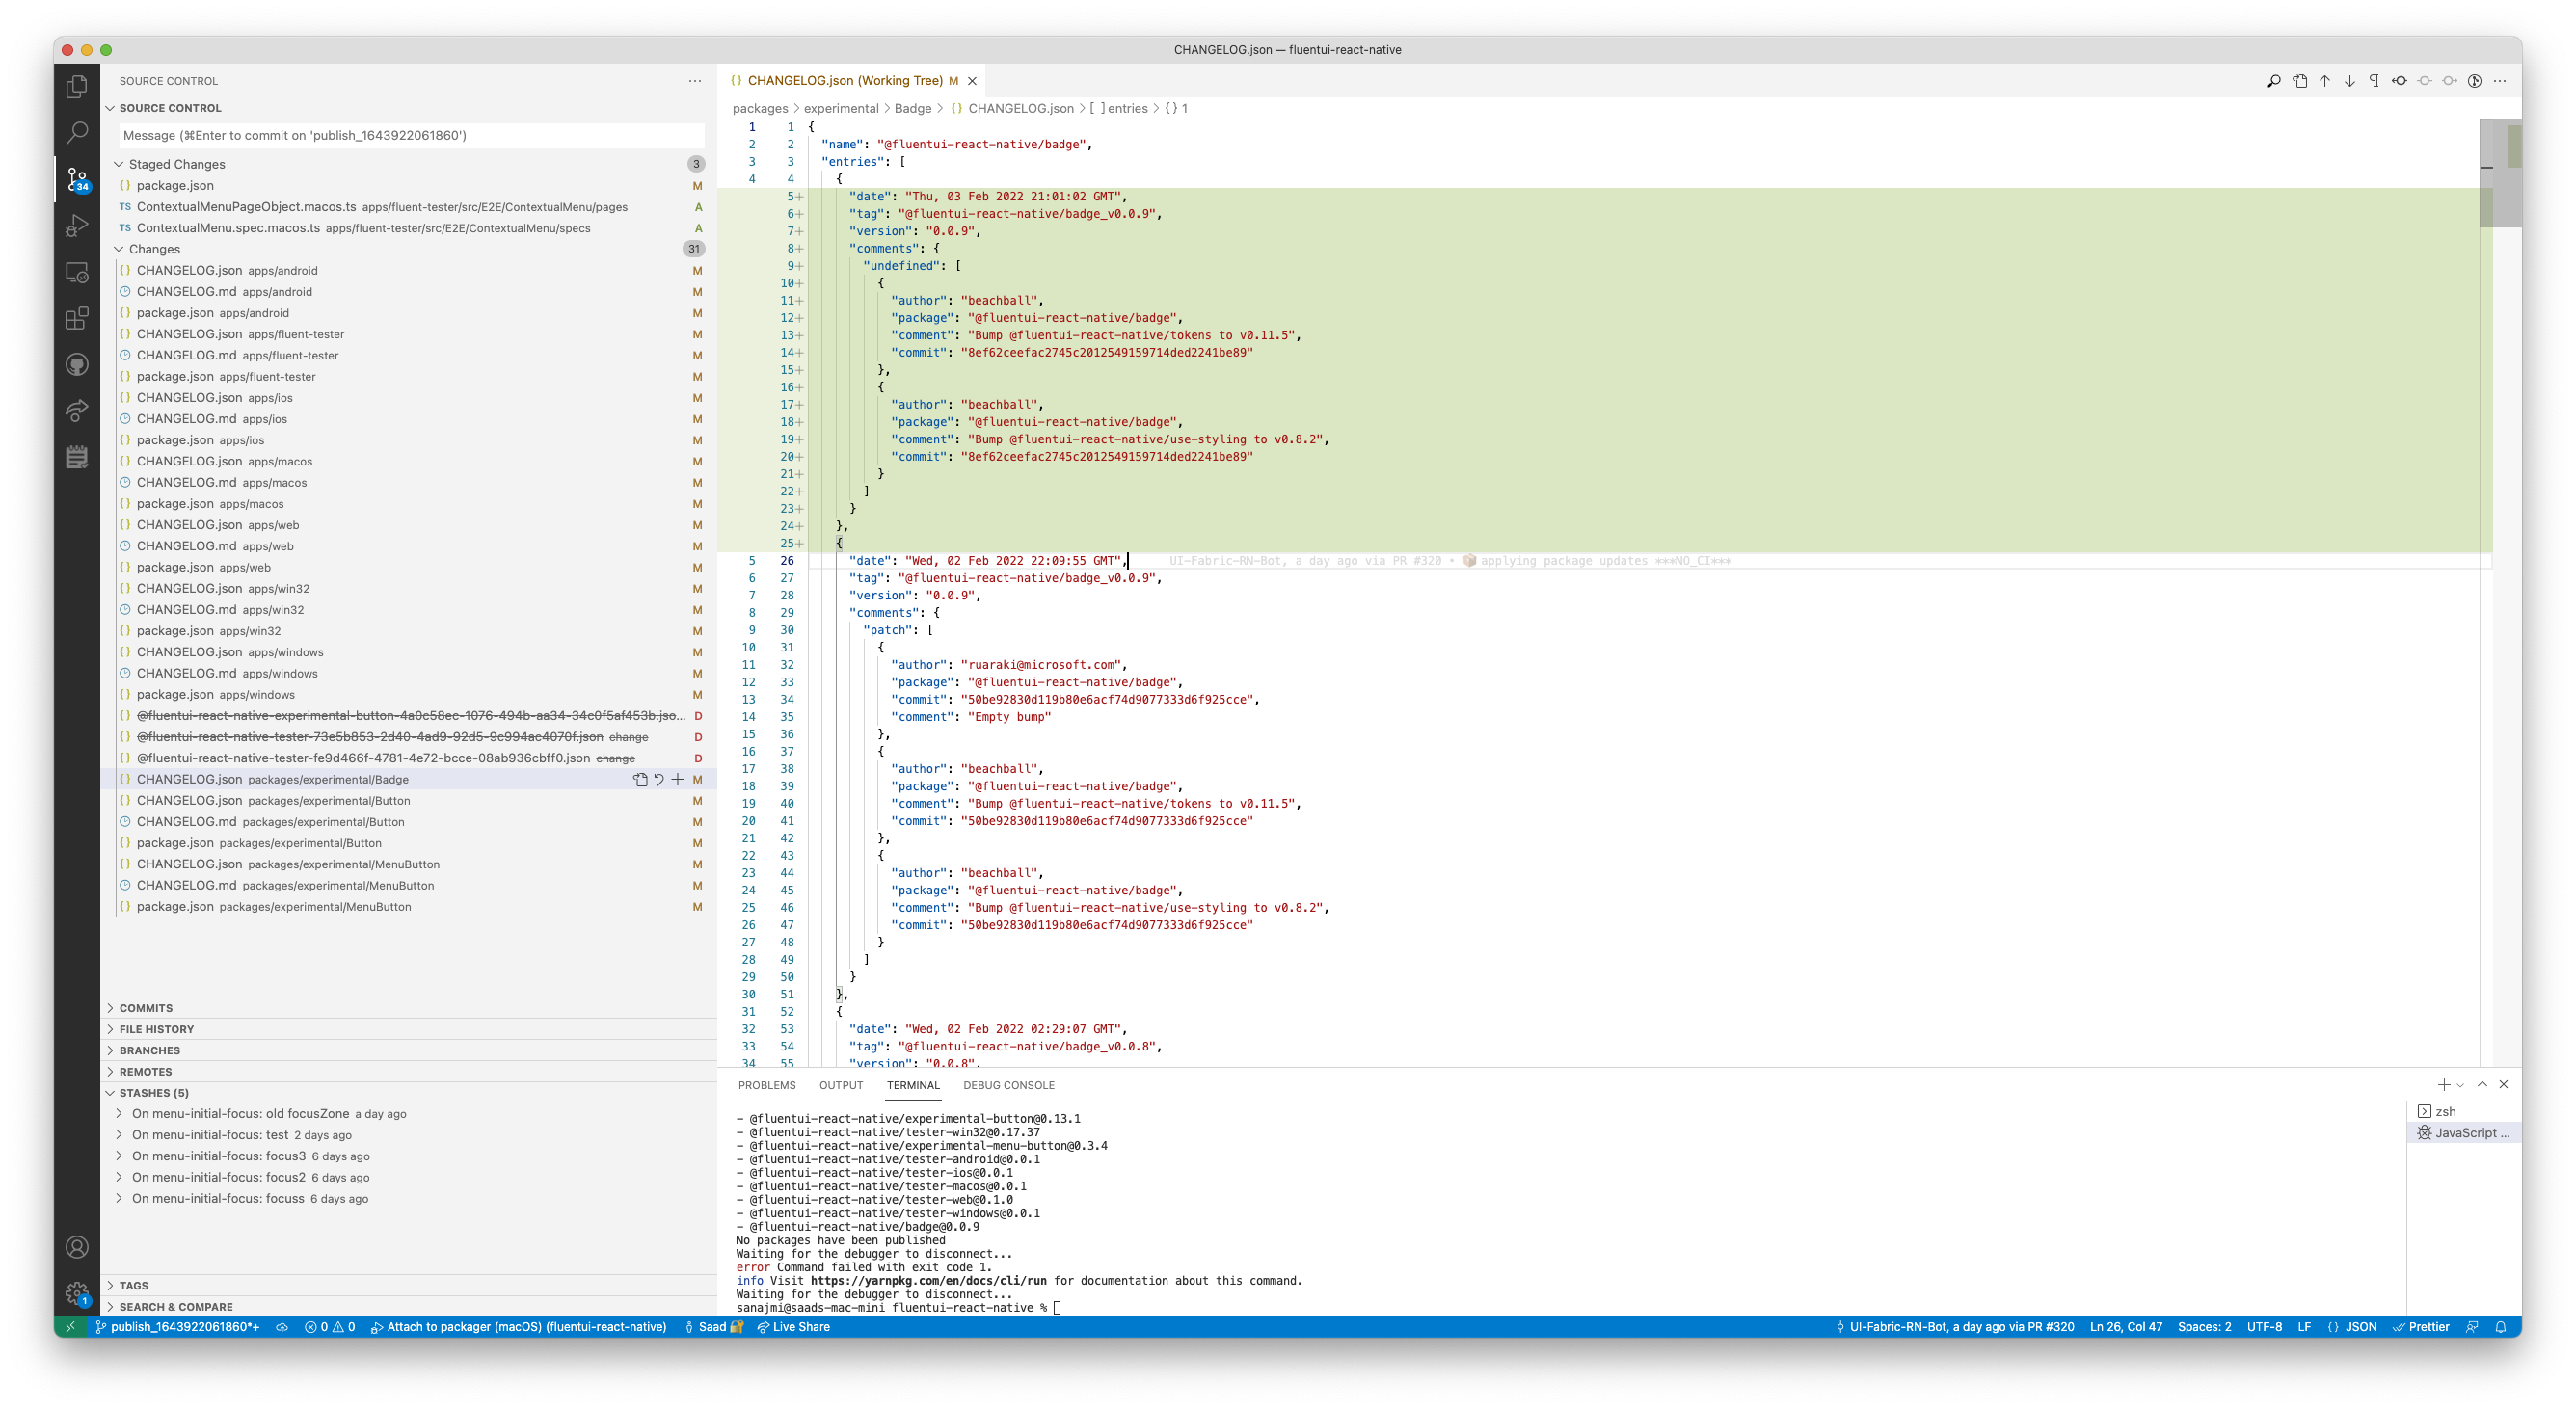Open the Search icon in the activity bar
This screenshot has width=2576, height=1409.
pos(77,132)
